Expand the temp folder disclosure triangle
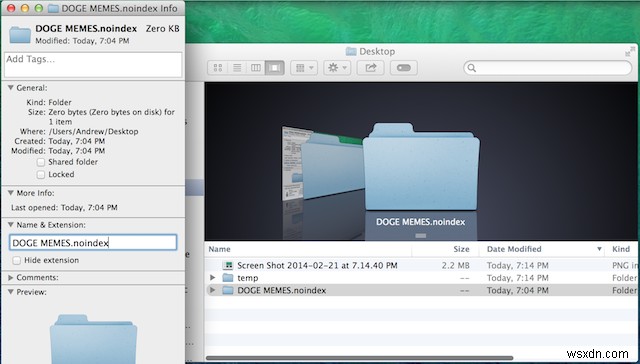This screenshot has width=640, height=364. [x=212, y=277]
